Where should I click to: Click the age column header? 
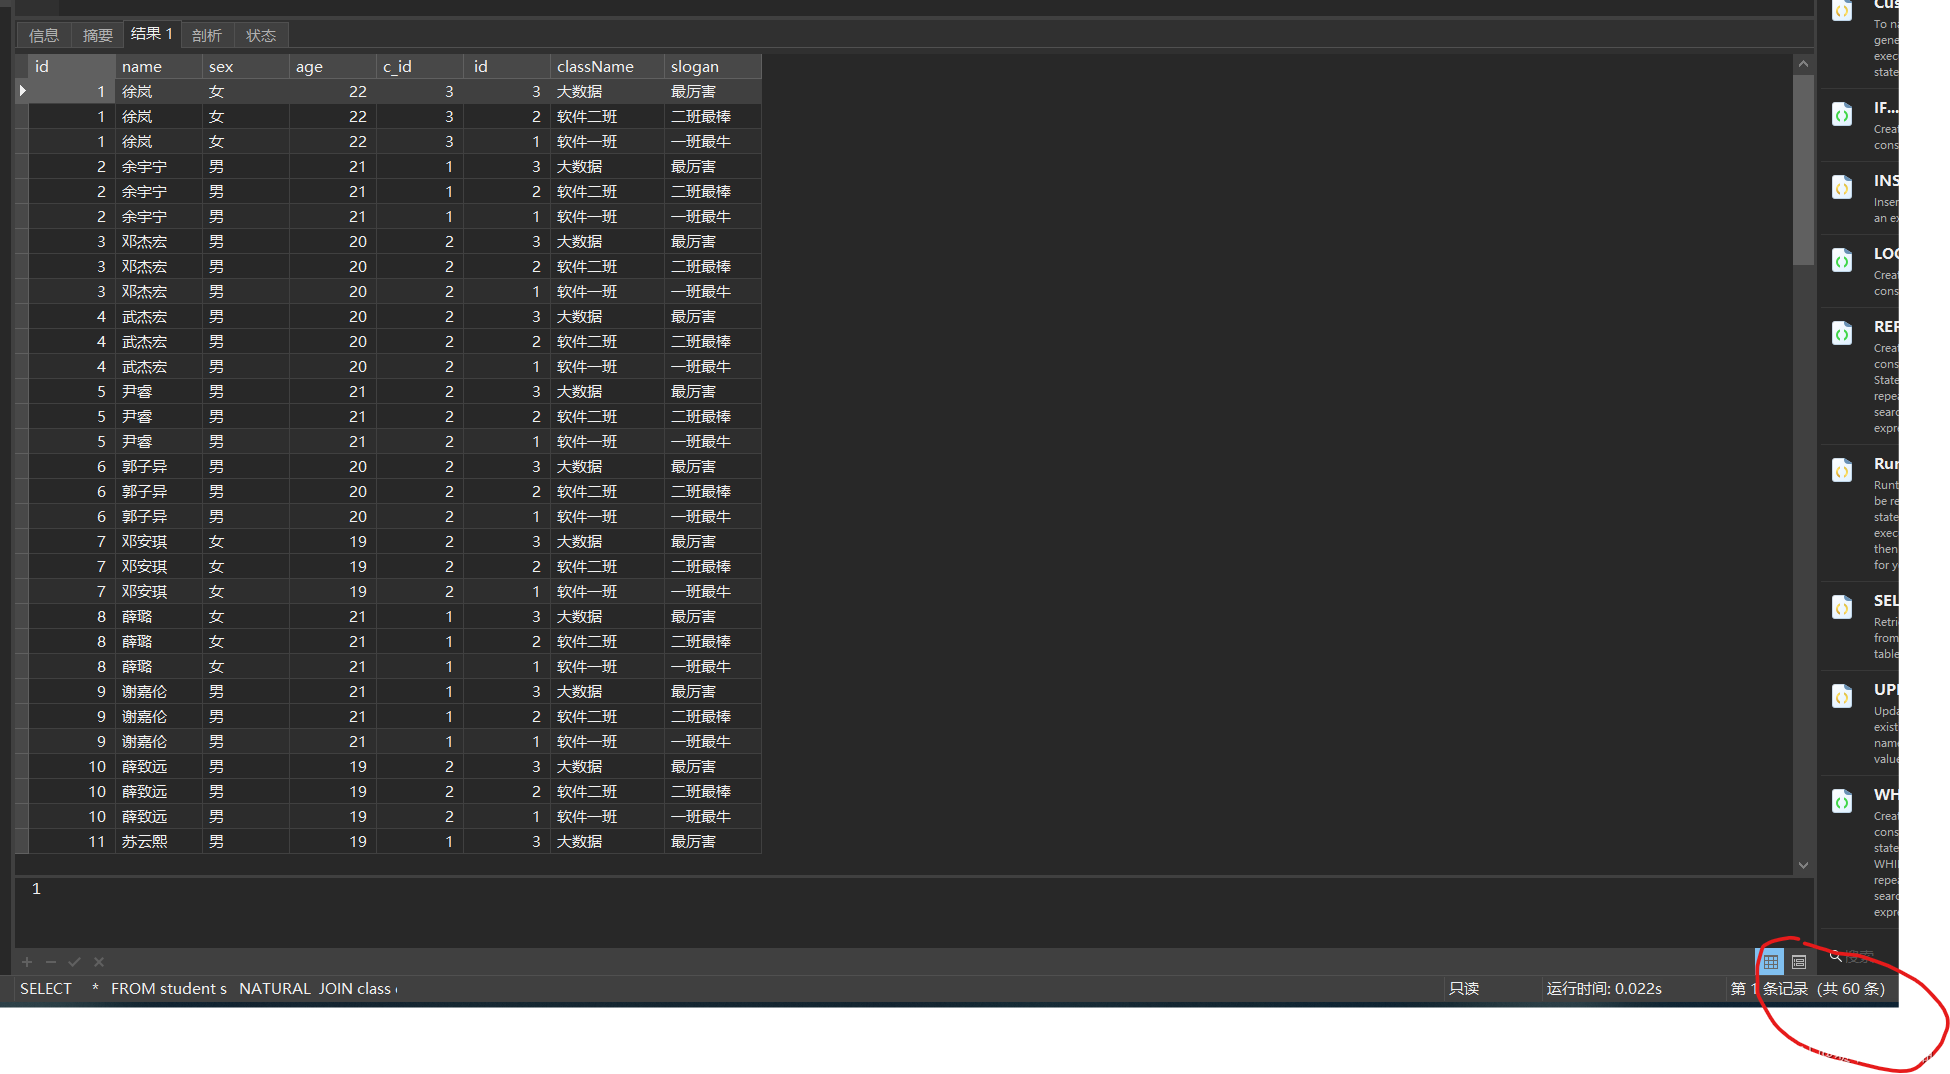point(333,66)
